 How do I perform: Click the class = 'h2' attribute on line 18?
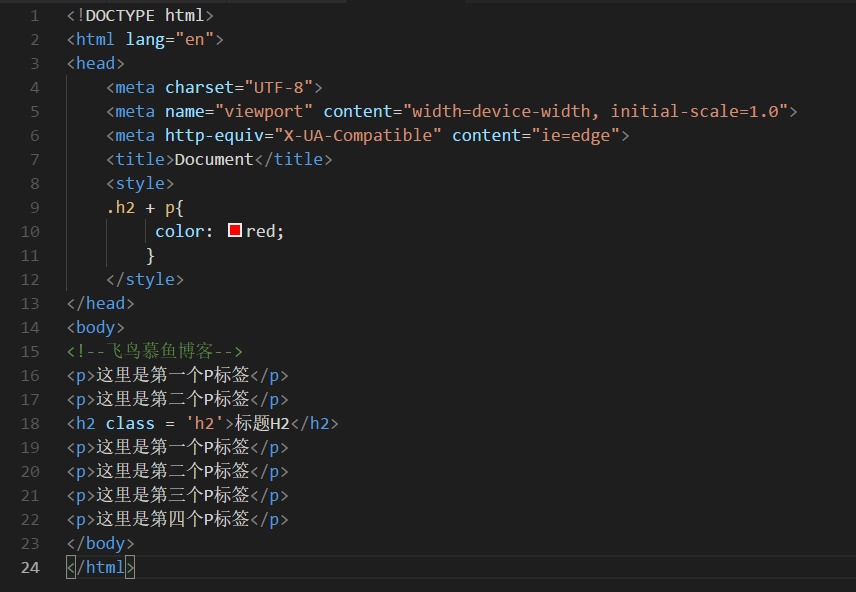pos(148,423)
